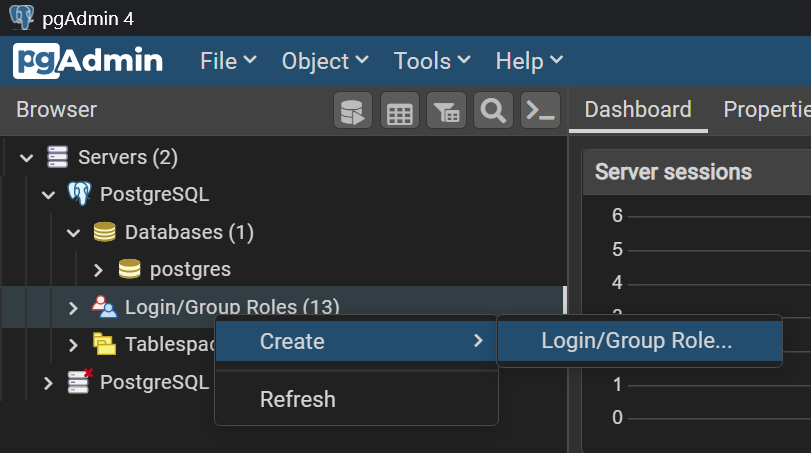Select the PostgreSQL elephant server icon

coord(79,194)
